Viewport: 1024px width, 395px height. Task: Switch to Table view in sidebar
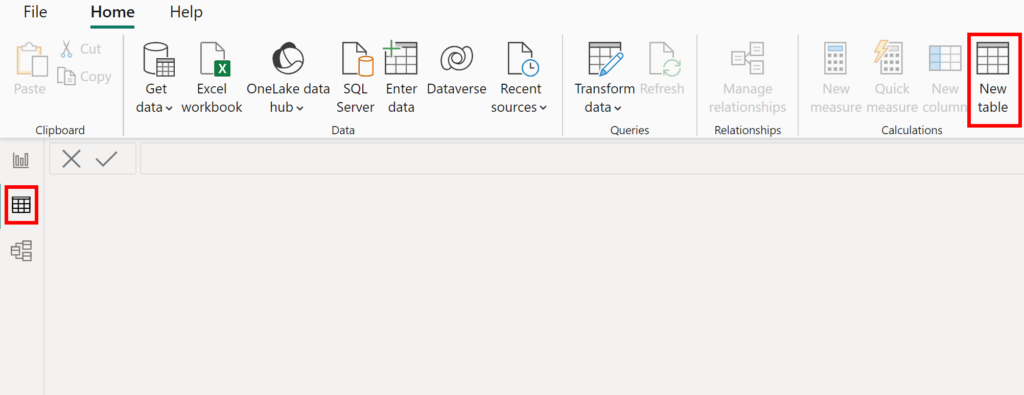[x=21, y=205]
